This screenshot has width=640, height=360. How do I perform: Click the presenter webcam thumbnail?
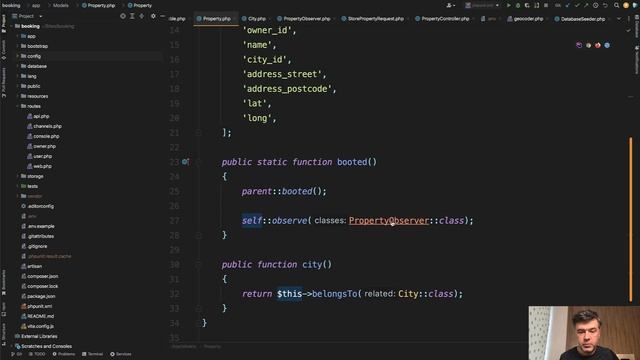pyautogui.click(x=584, y=333)
